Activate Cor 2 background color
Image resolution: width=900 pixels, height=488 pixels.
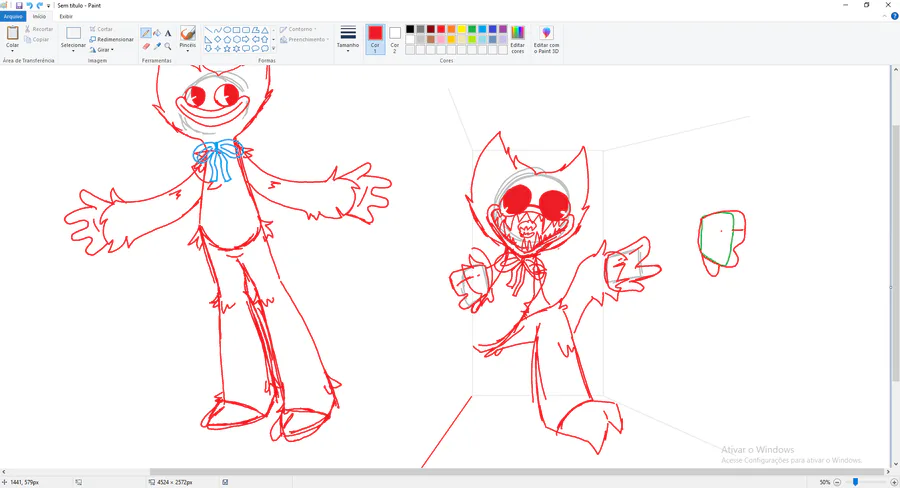click(x=395, y=40)
